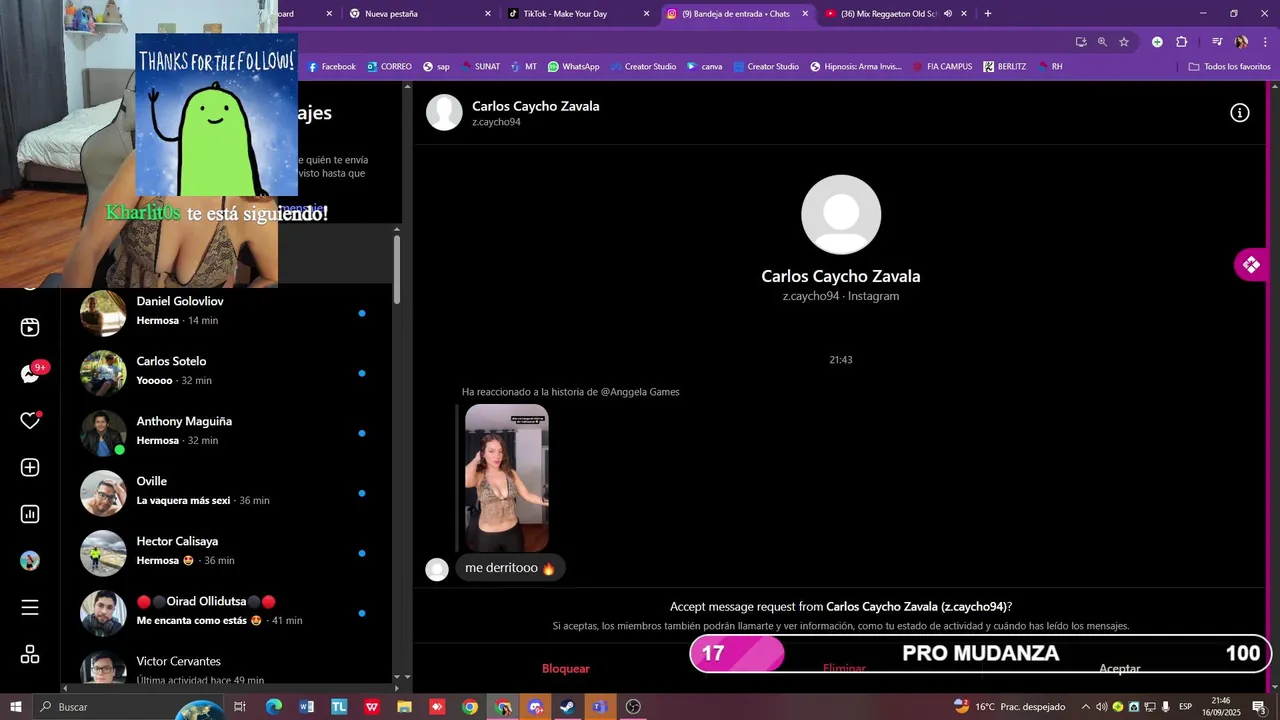Open the CORREO bookmark
Screen dimensions: 1280x720
(x=389, y=67)
